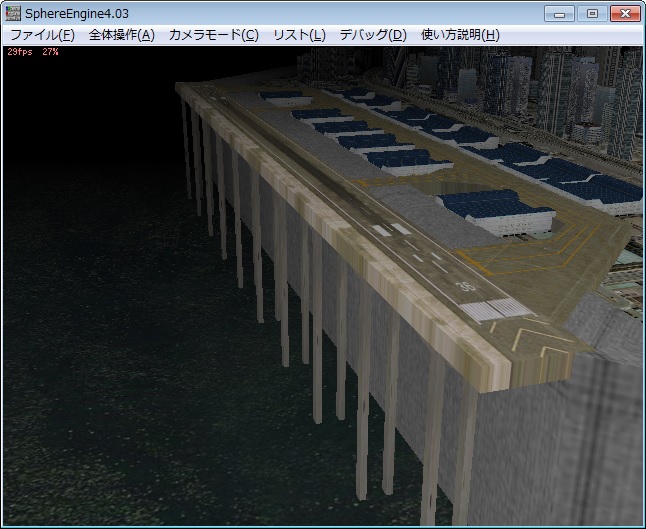Minimize the SphereEngine window

[559, 14]
